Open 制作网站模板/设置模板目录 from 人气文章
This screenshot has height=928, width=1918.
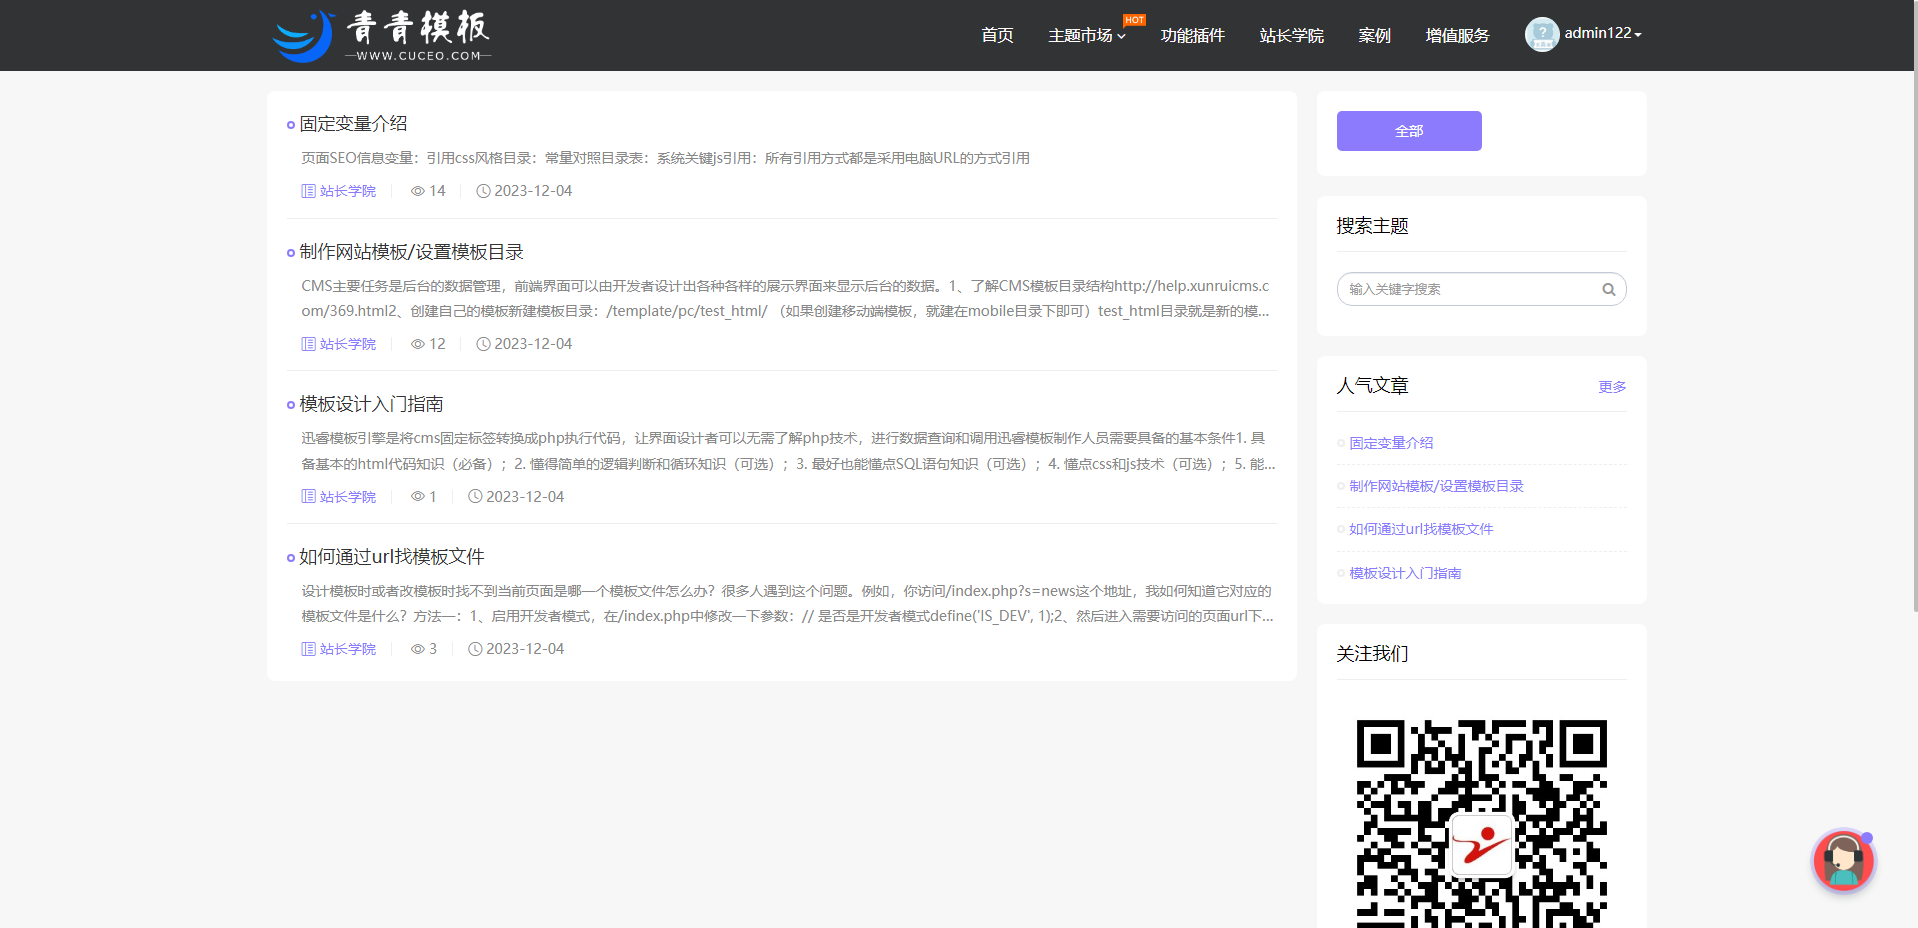[x=1435, y=486]
